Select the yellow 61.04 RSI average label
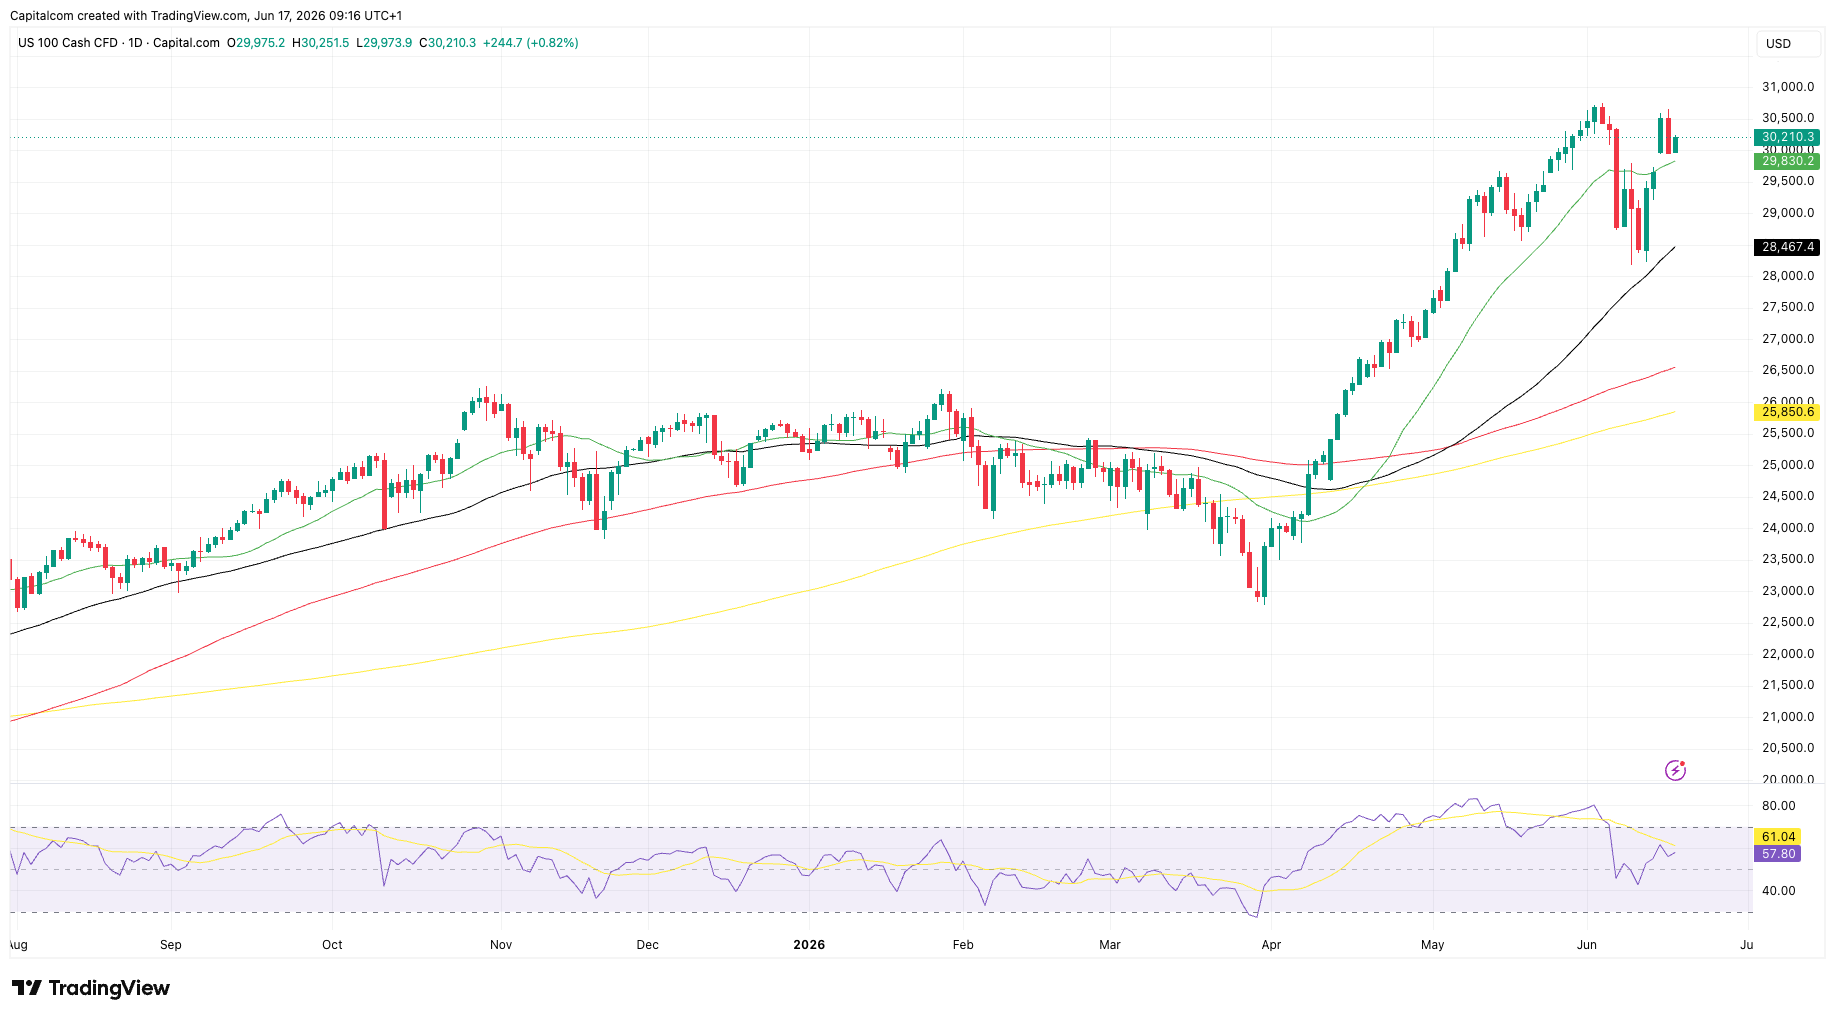This screenshot has width=1835, height=1018. 1778,837
